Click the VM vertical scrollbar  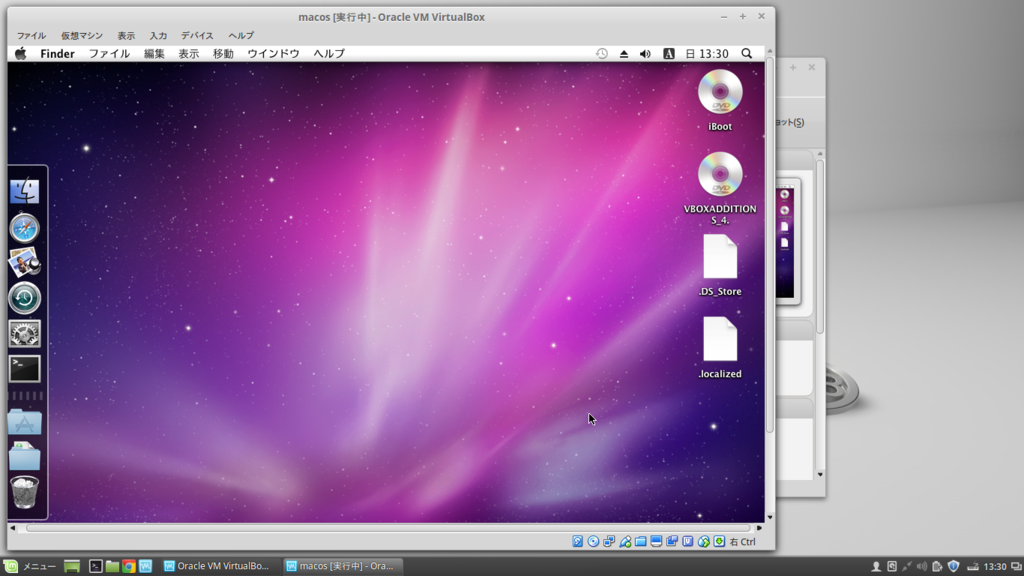coord(769,245)
